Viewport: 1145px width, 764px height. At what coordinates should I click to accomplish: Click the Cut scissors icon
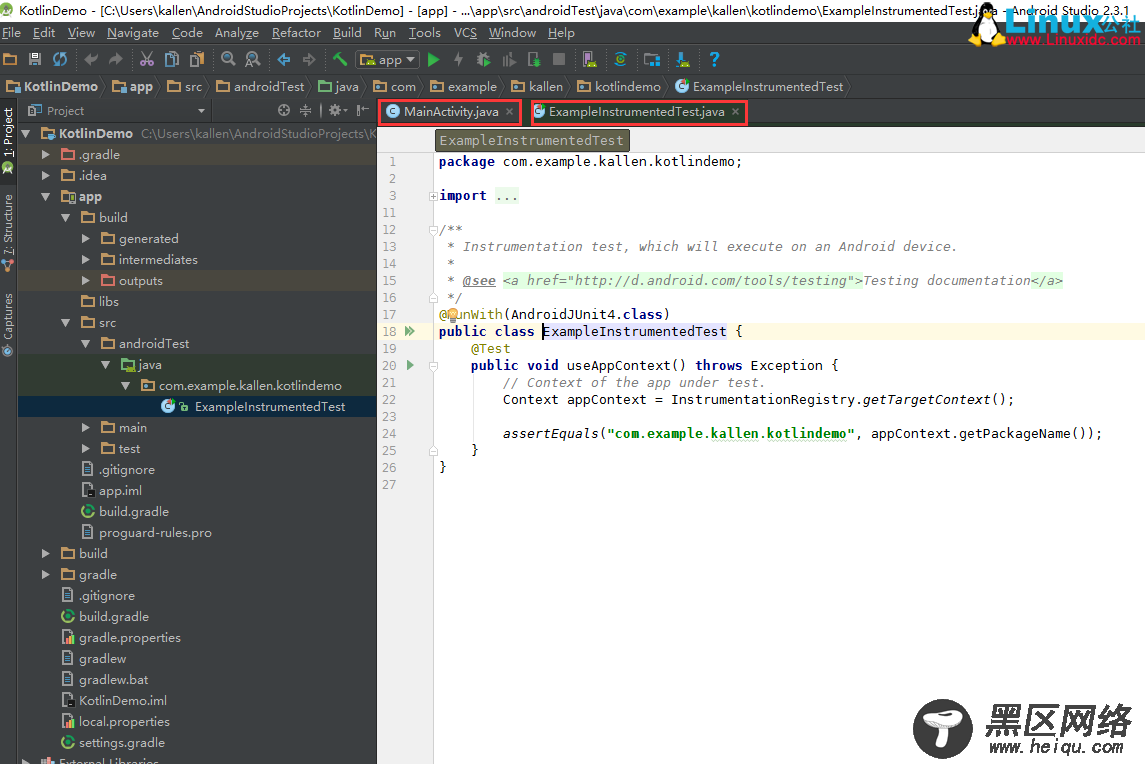[x=147, y=59]
